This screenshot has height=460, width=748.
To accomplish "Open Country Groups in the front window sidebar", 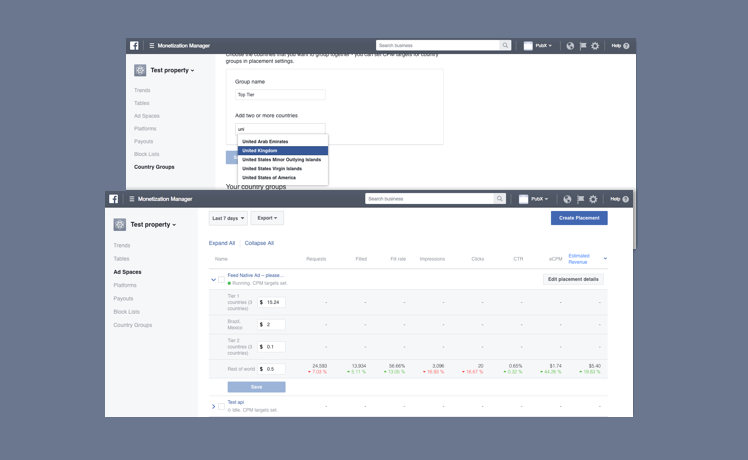I will coord(133,325).
